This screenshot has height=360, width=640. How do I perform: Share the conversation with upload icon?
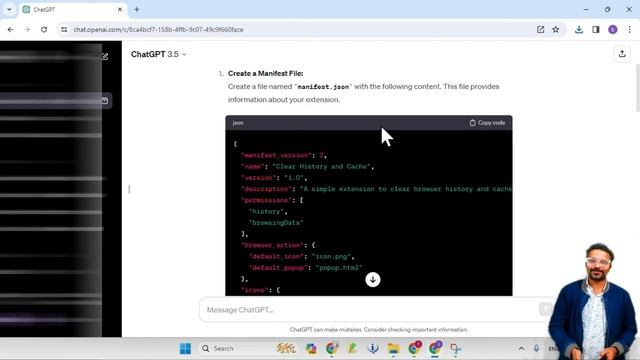(x=622, y=54)
